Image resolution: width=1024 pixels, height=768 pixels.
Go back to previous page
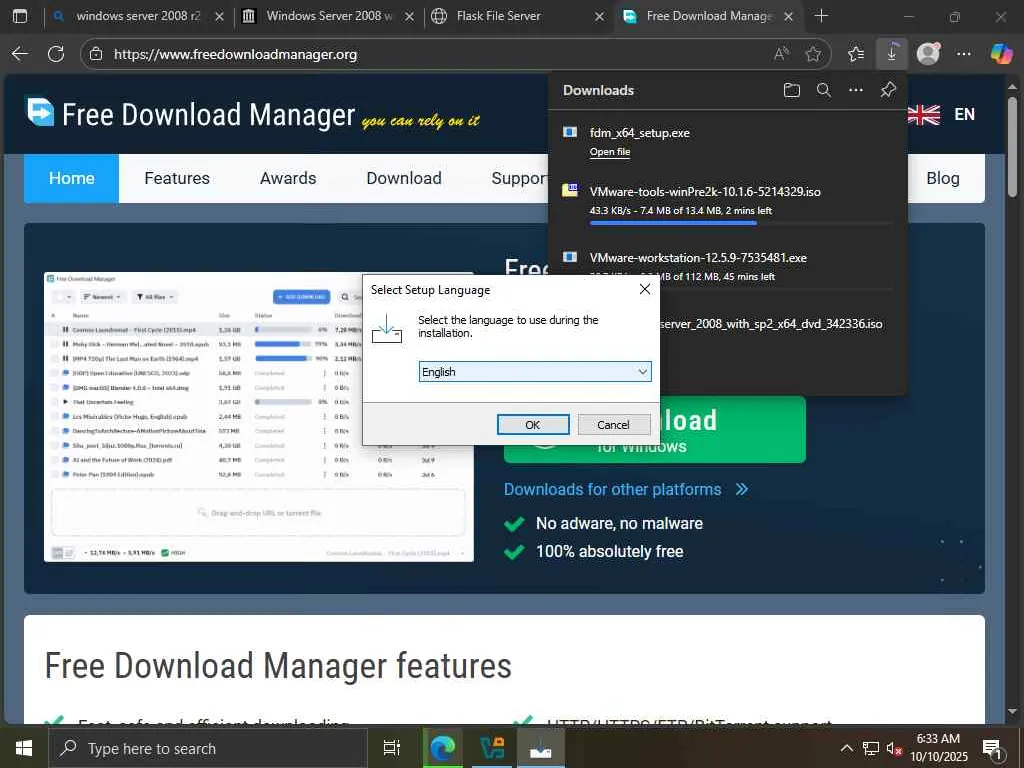pos(20,54)
